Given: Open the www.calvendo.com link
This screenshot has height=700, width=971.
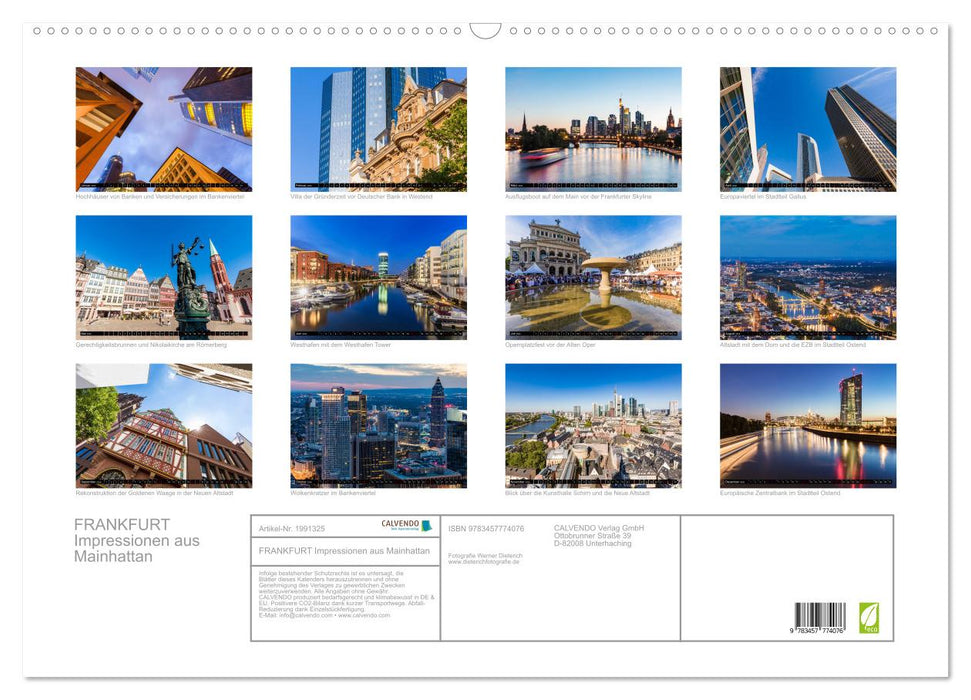Looking at the screenshot, I should coord(366,617).
